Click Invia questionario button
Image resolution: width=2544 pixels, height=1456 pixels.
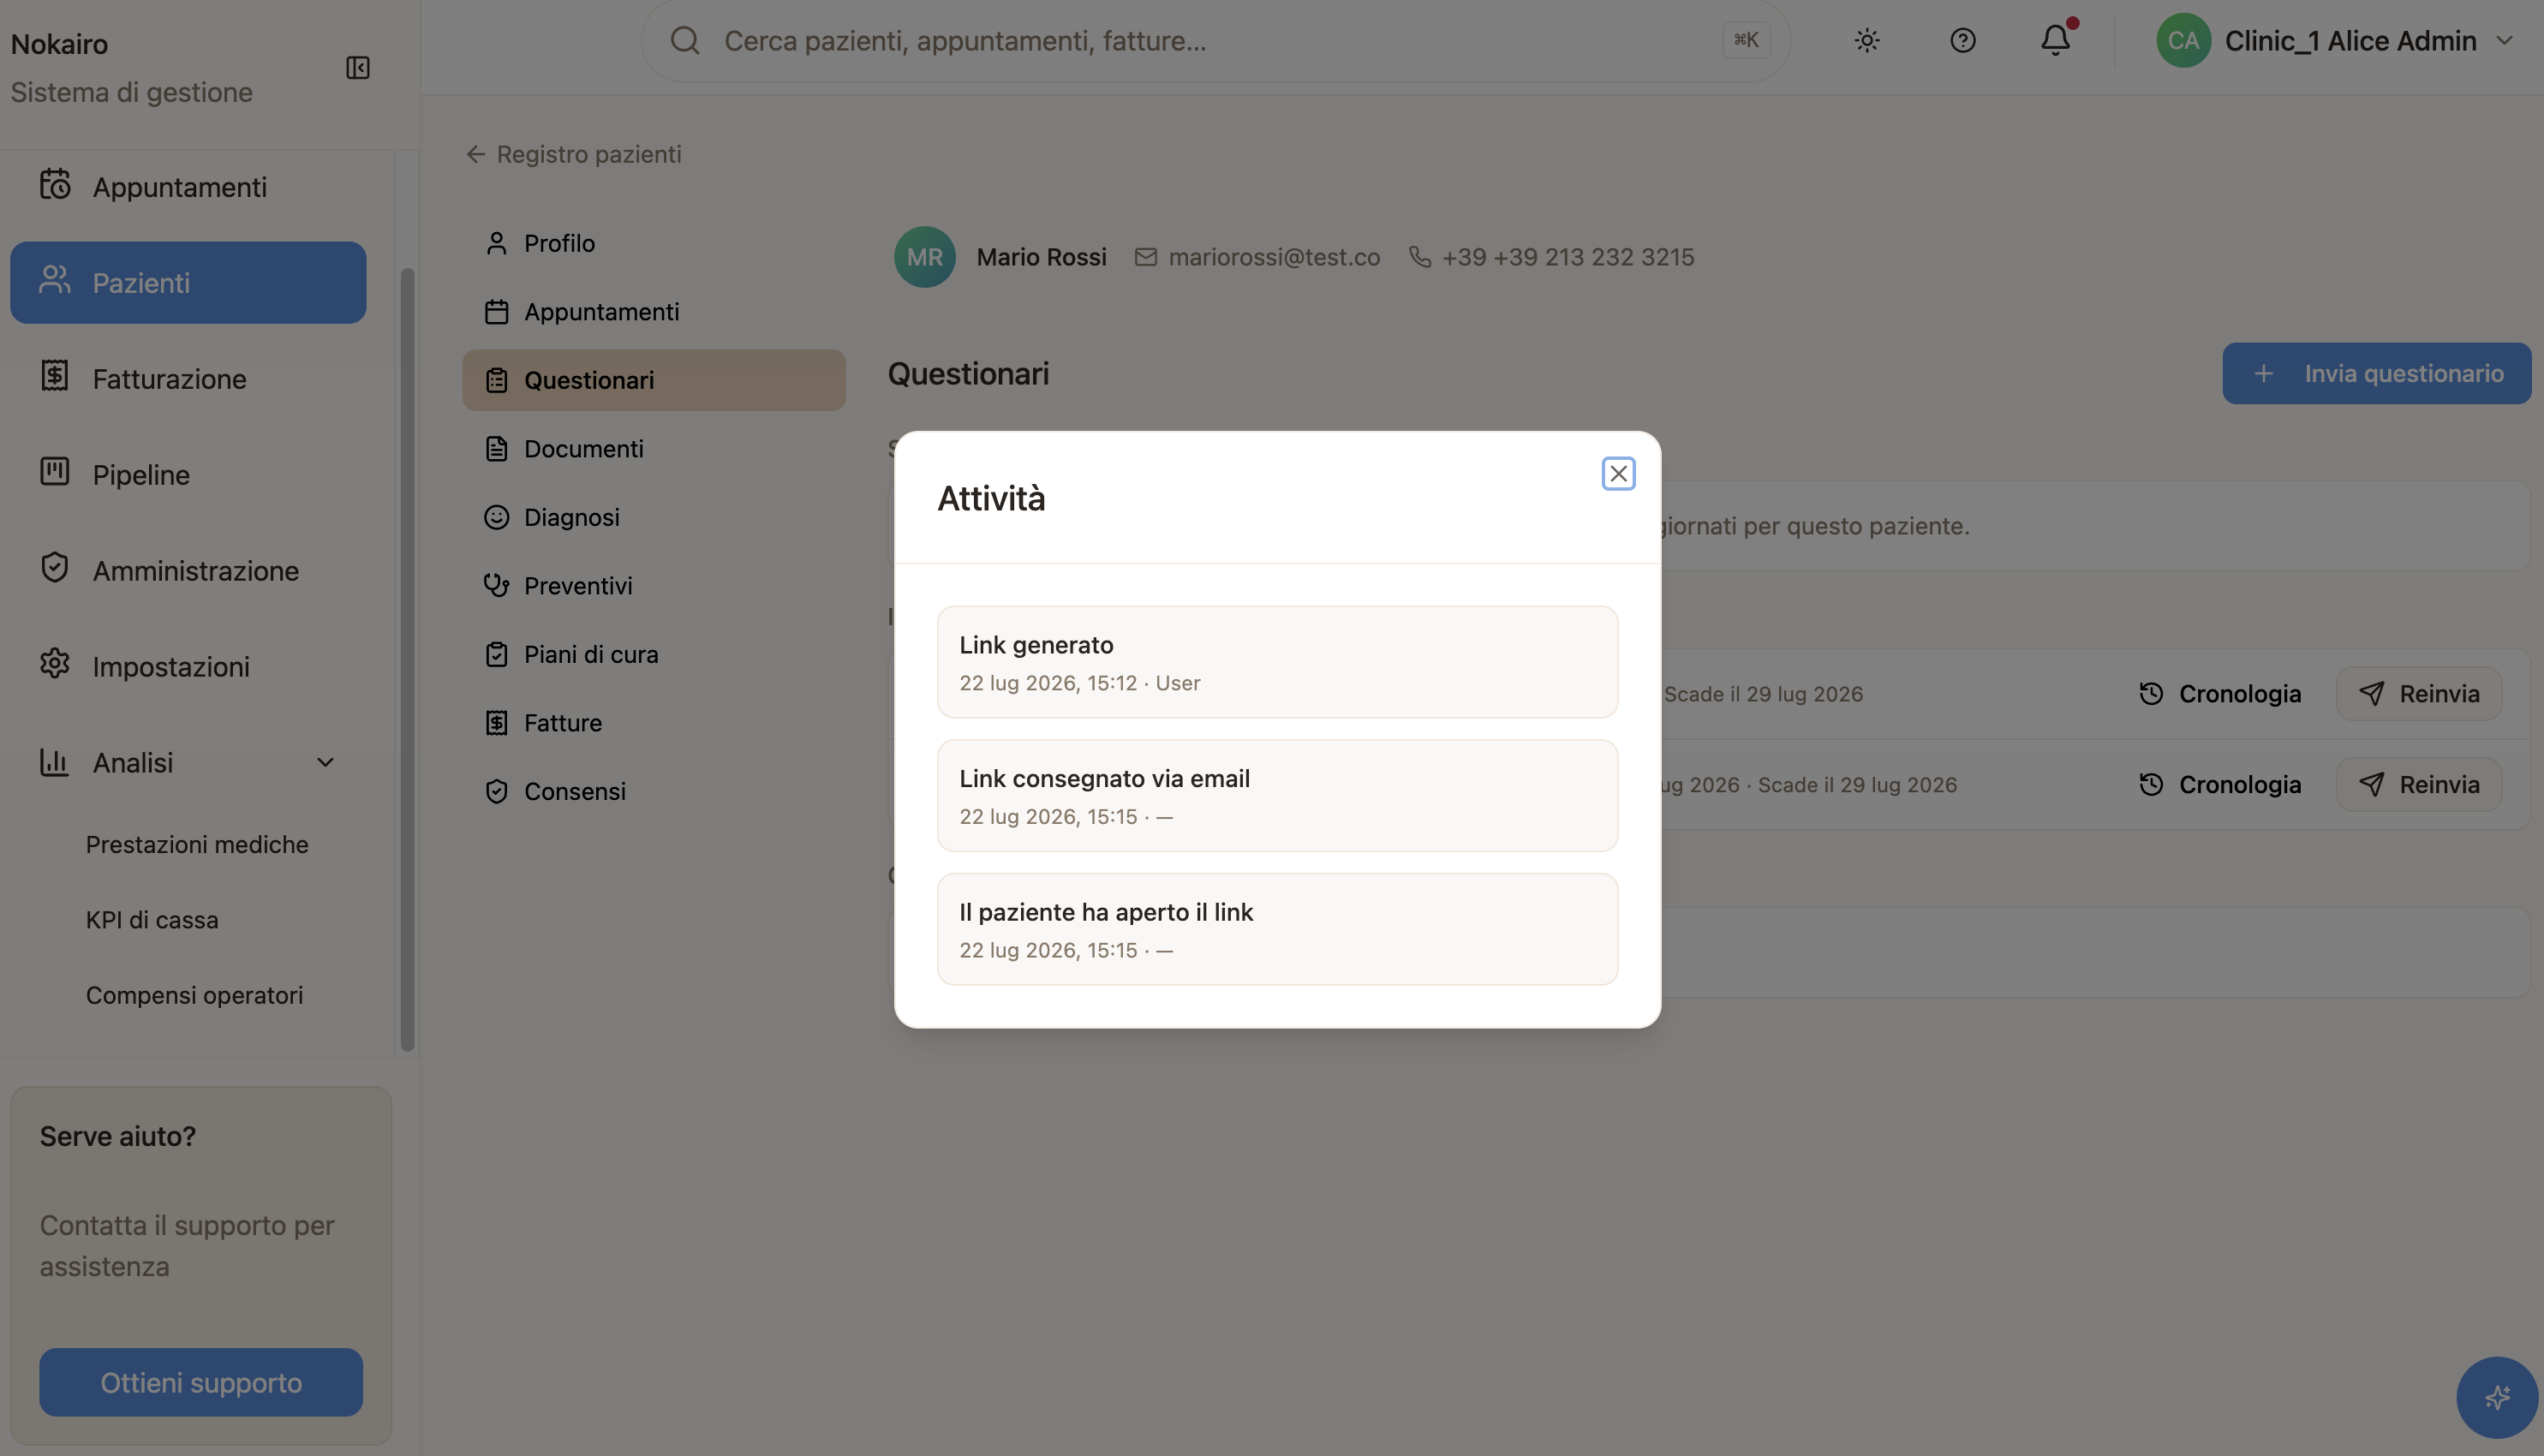[2377, 374]
